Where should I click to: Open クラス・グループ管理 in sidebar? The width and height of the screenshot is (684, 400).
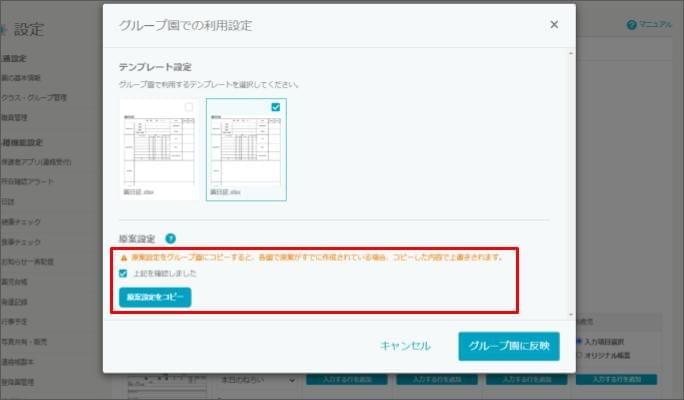tap(33, 98)
